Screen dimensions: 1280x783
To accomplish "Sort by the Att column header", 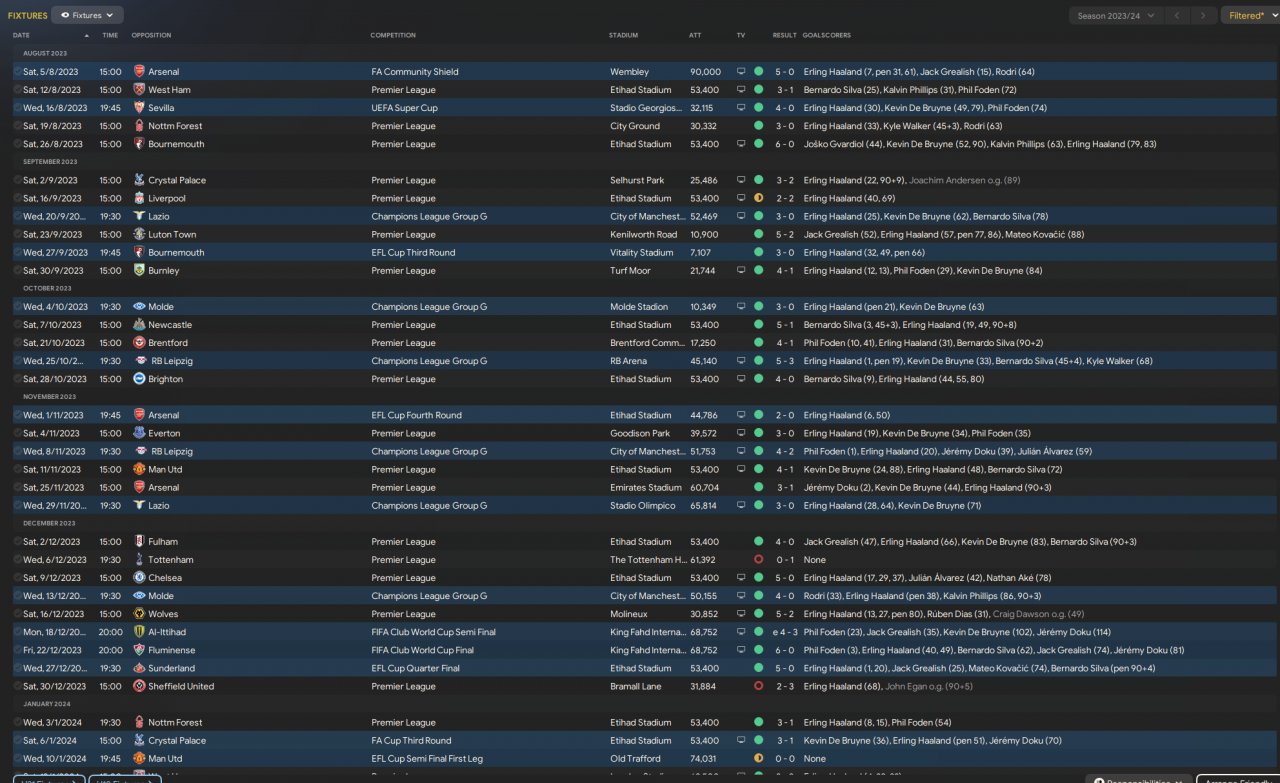I will [x=695, y=35].
